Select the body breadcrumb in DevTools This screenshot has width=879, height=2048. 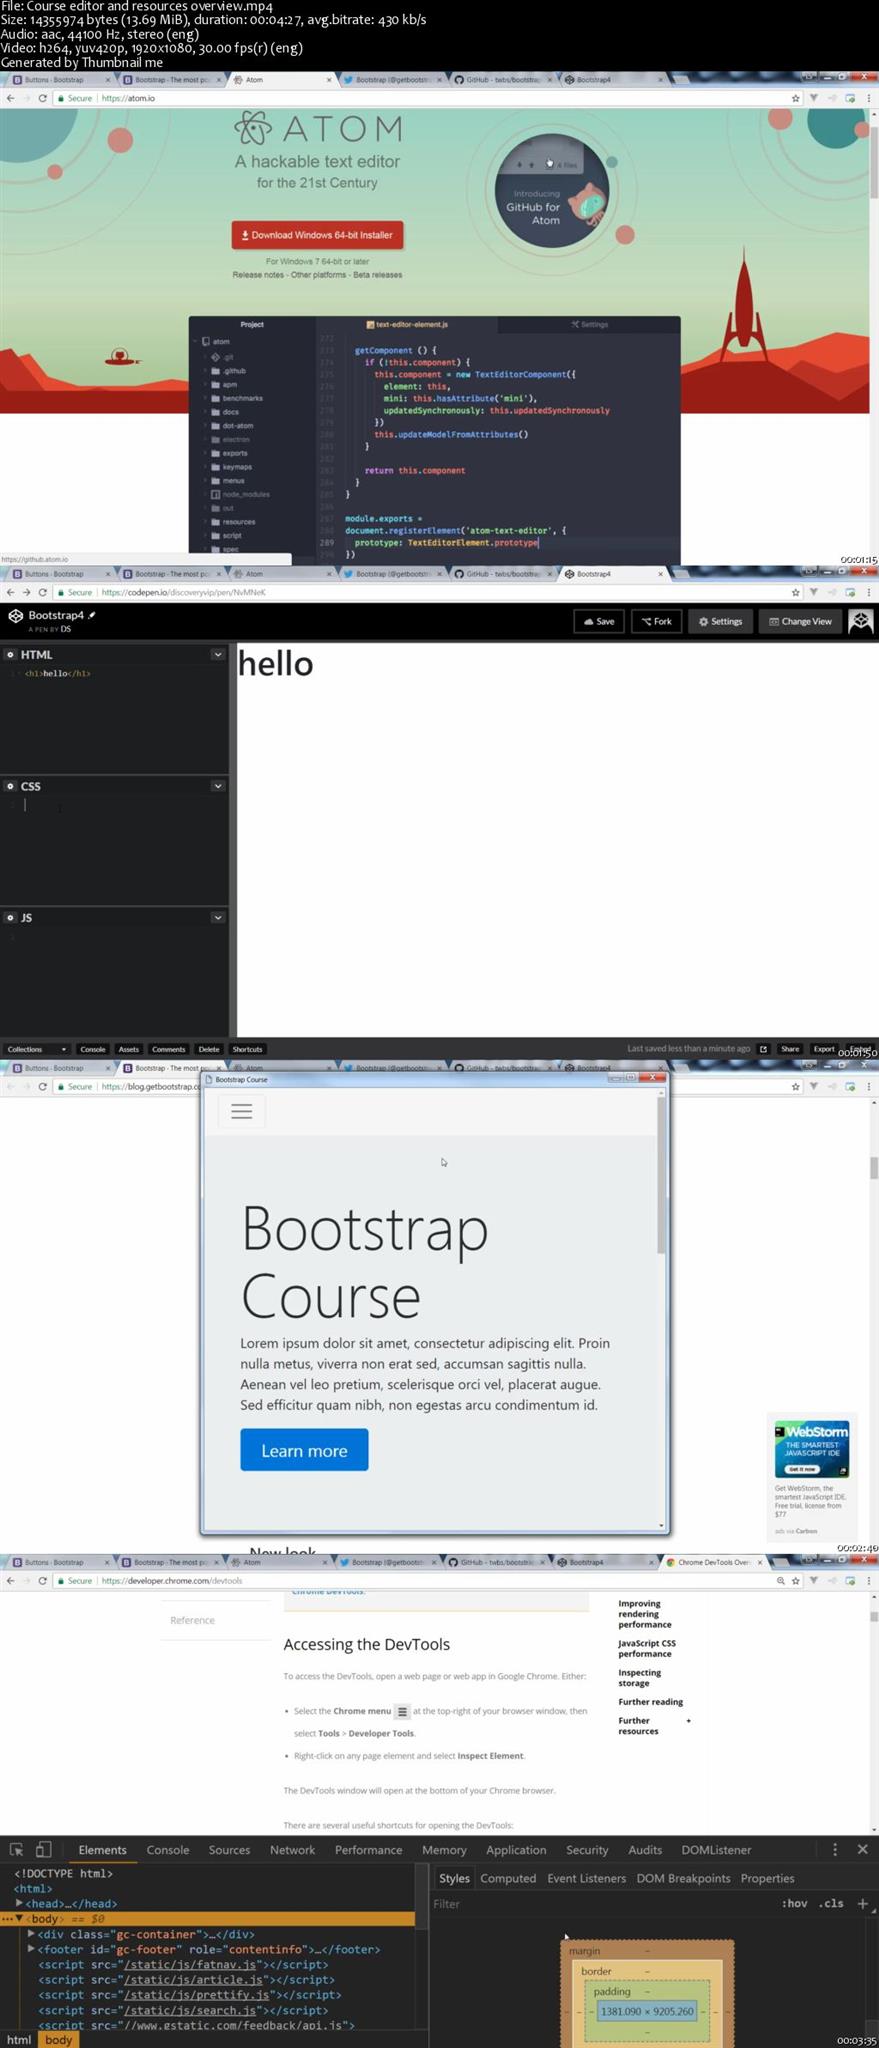point(58,2040)
